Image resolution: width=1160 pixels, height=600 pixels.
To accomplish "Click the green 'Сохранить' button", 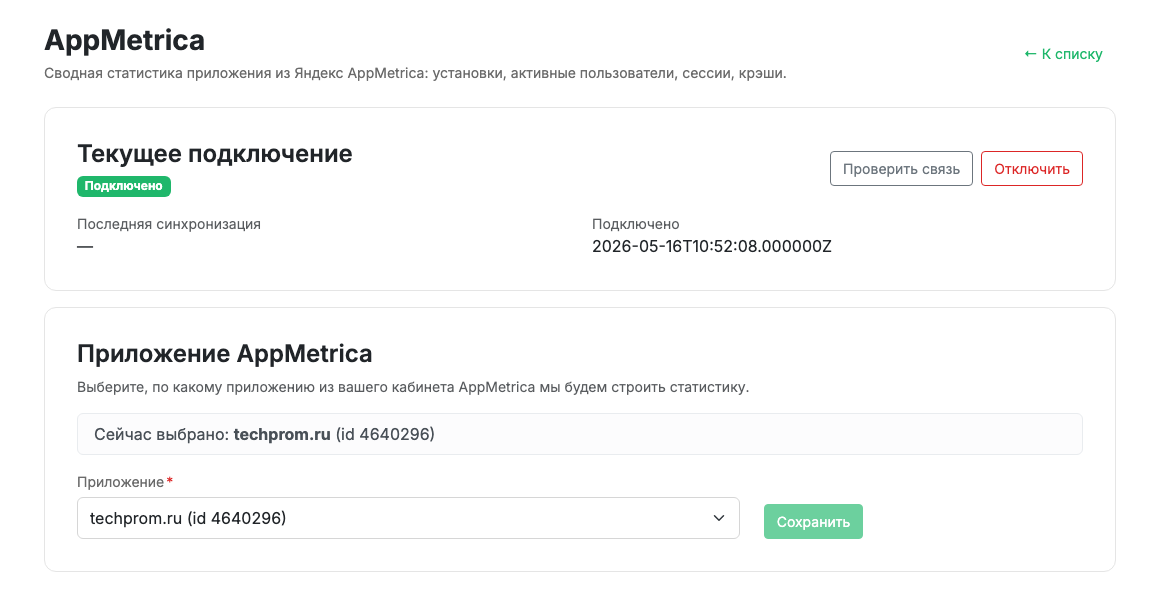I will coord(813,522).
